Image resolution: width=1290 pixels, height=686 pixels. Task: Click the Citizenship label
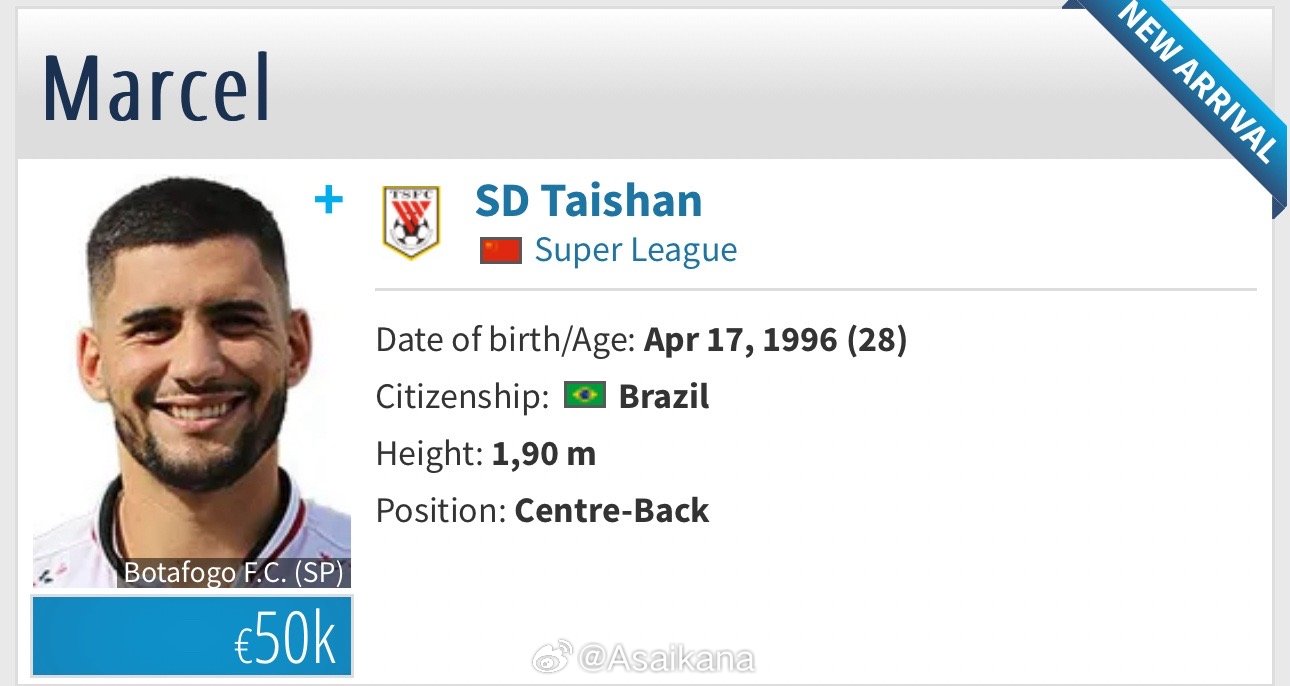click(x=462, y=397)
